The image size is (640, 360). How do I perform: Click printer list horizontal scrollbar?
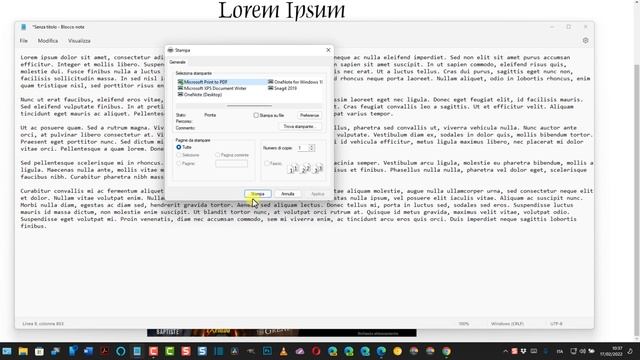point(249,105)
